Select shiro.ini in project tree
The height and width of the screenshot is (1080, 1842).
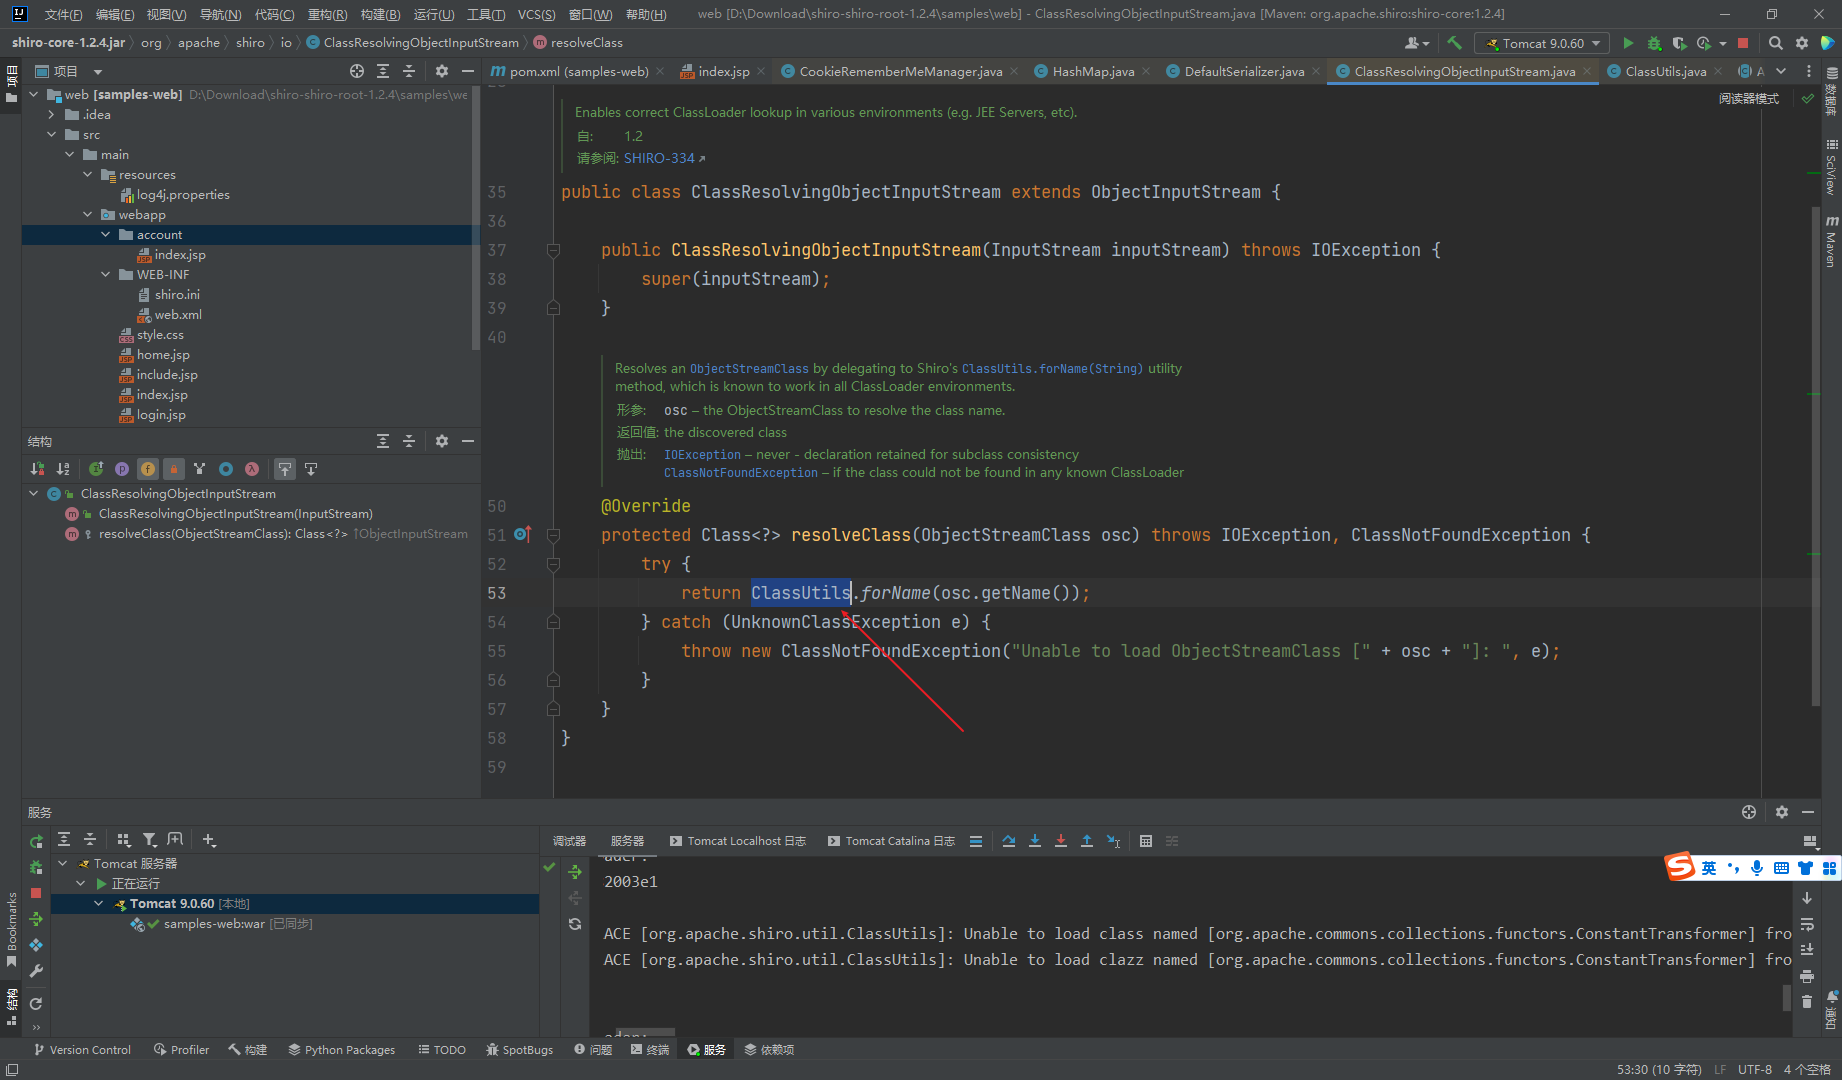tap(177, 294)
